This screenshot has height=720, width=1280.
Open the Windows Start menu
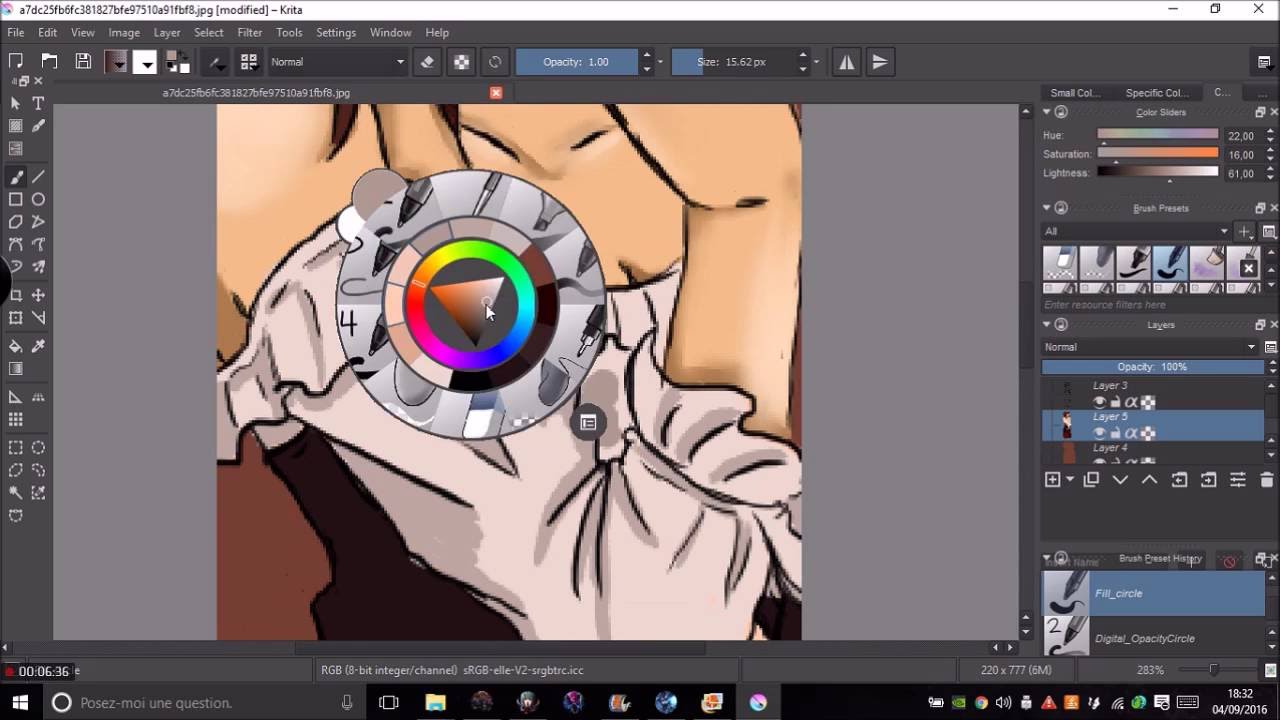click(18, 702)
